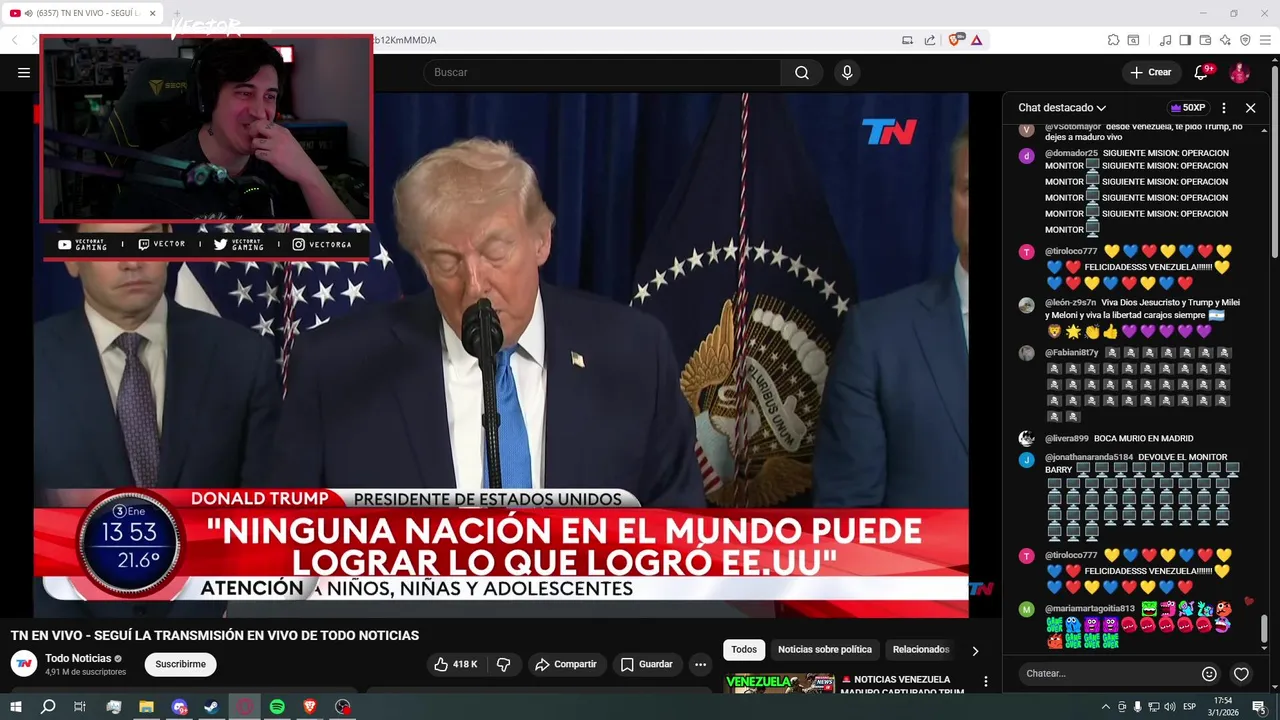Screen dimensions: 1280x720
Task: Click the Suscribirme button
Action: 180,664
